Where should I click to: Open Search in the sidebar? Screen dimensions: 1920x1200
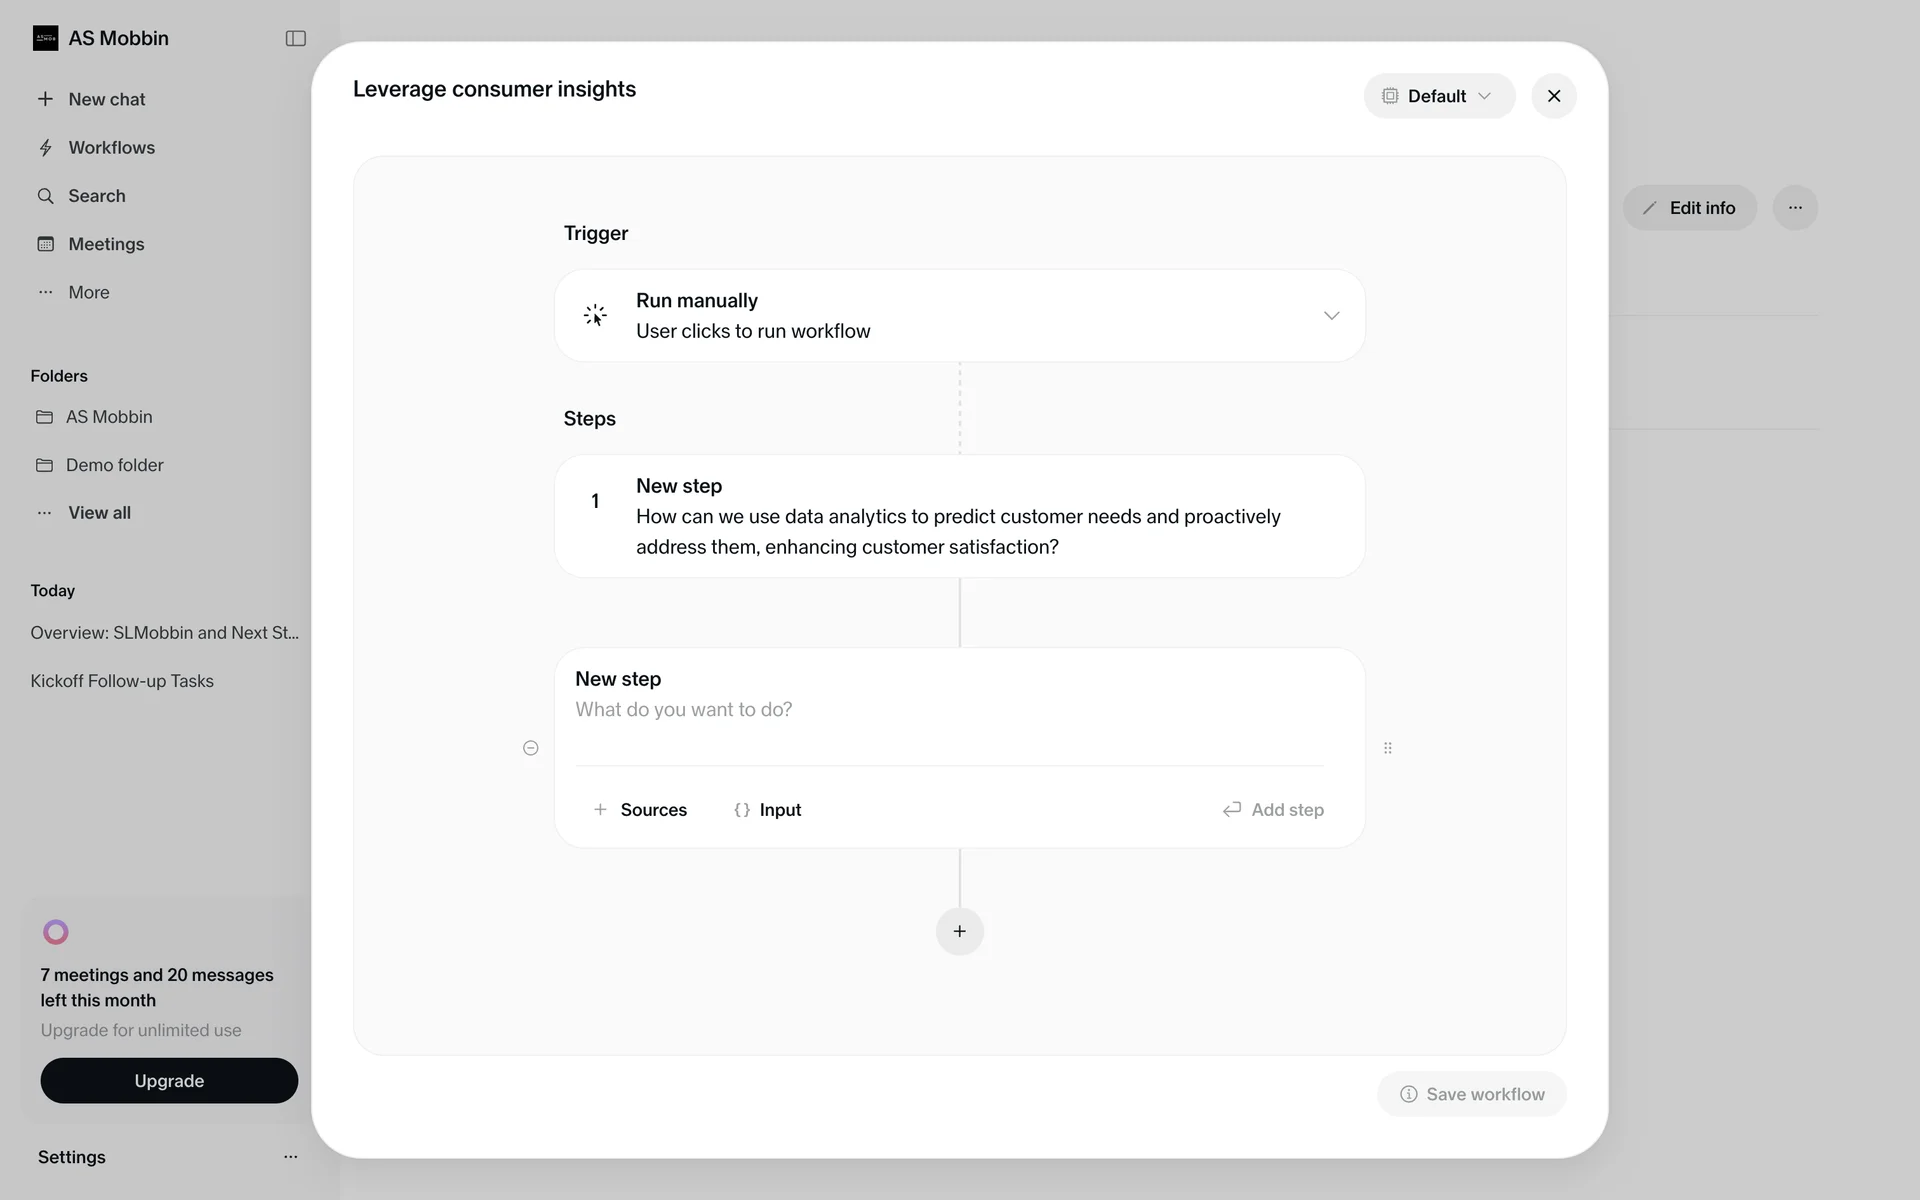pyautogui.click(x=96, y=196)
